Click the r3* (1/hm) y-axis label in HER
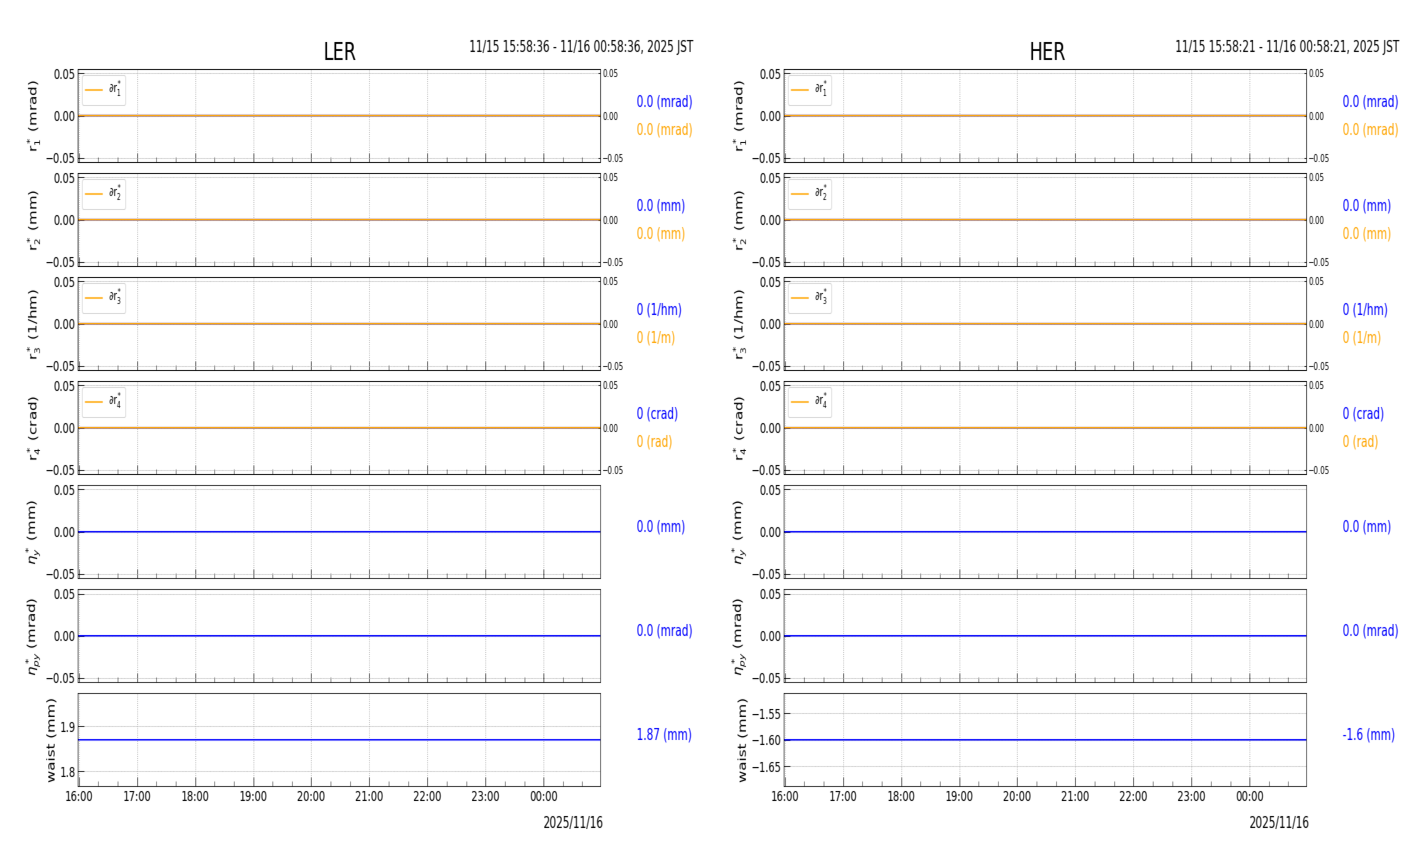 pyautogui.click(x=740, y=324)
